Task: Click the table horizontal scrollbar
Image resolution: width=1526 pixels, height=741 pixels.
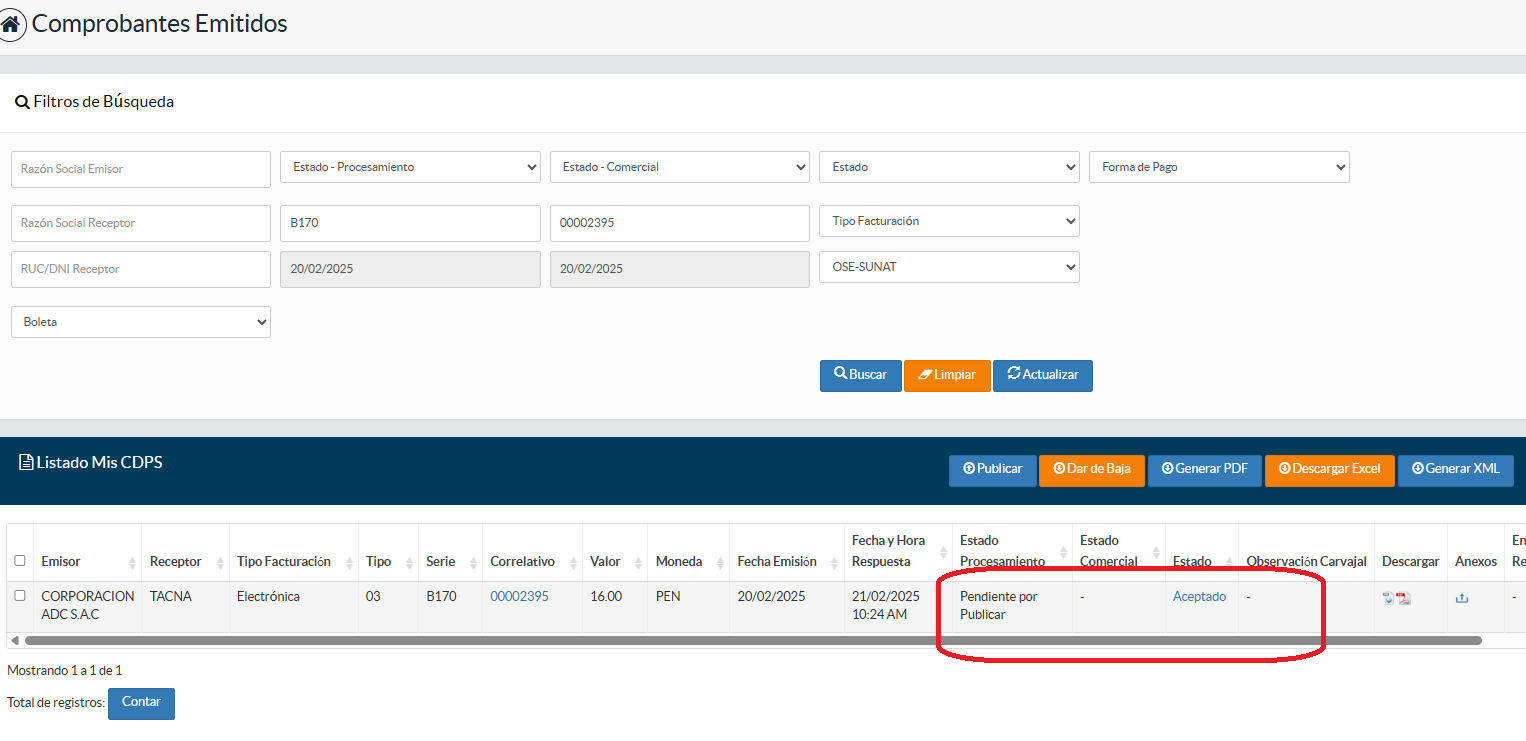Action: pos(753,640)
